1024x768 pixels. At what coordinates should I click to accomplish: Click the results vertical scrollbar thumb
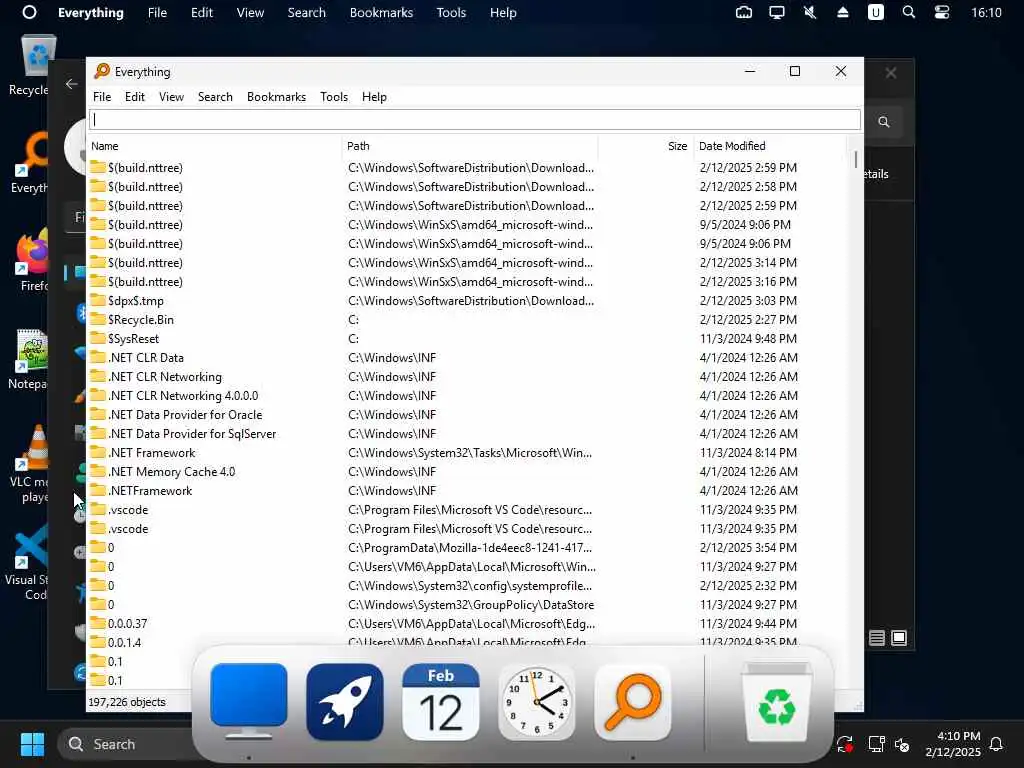coord(856,159)
